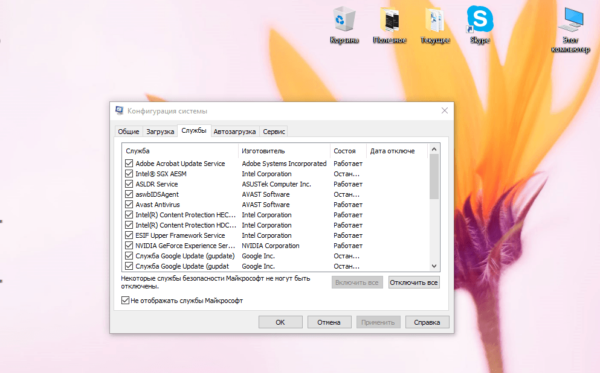Select the Службы tab

click(x=194, y=131)
